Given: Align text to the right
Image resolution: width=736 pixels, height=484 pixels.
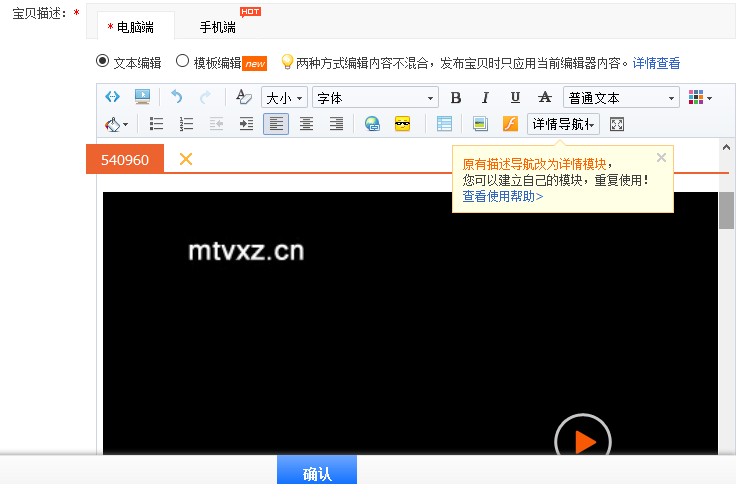Looking at the screenshot, I should point(336,124).
